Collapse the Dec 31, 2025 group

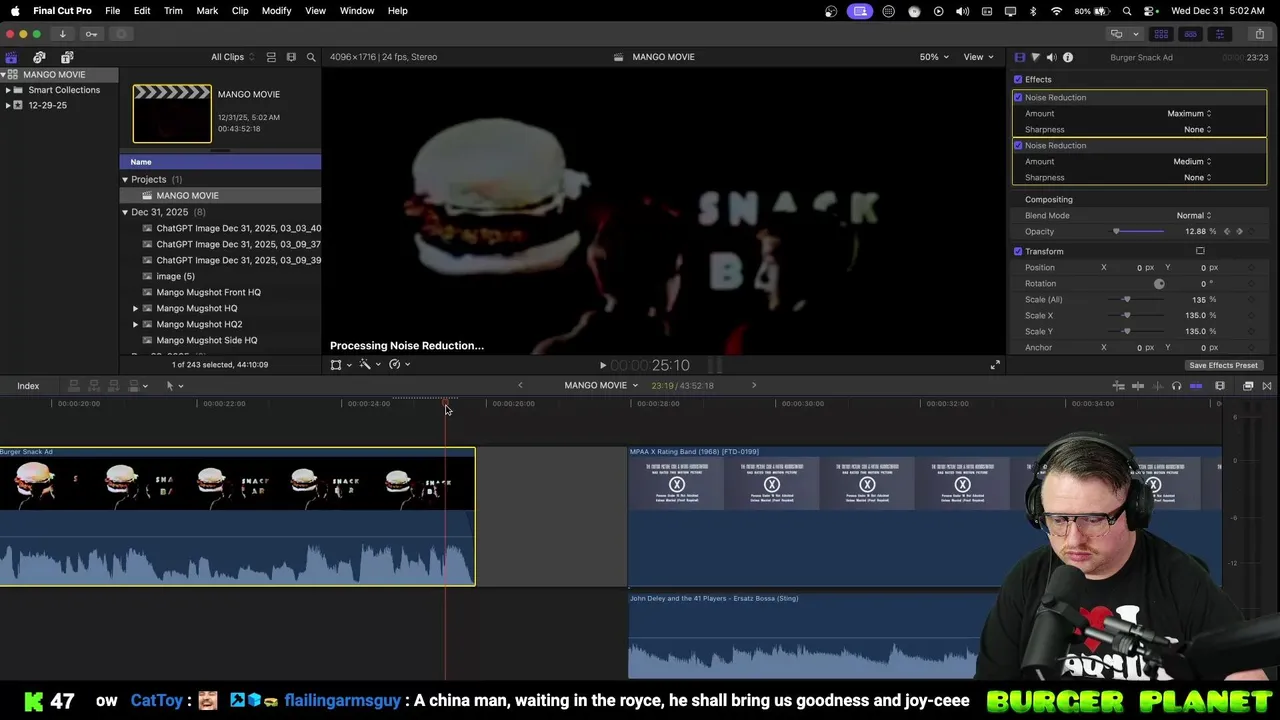click(125, 212)
